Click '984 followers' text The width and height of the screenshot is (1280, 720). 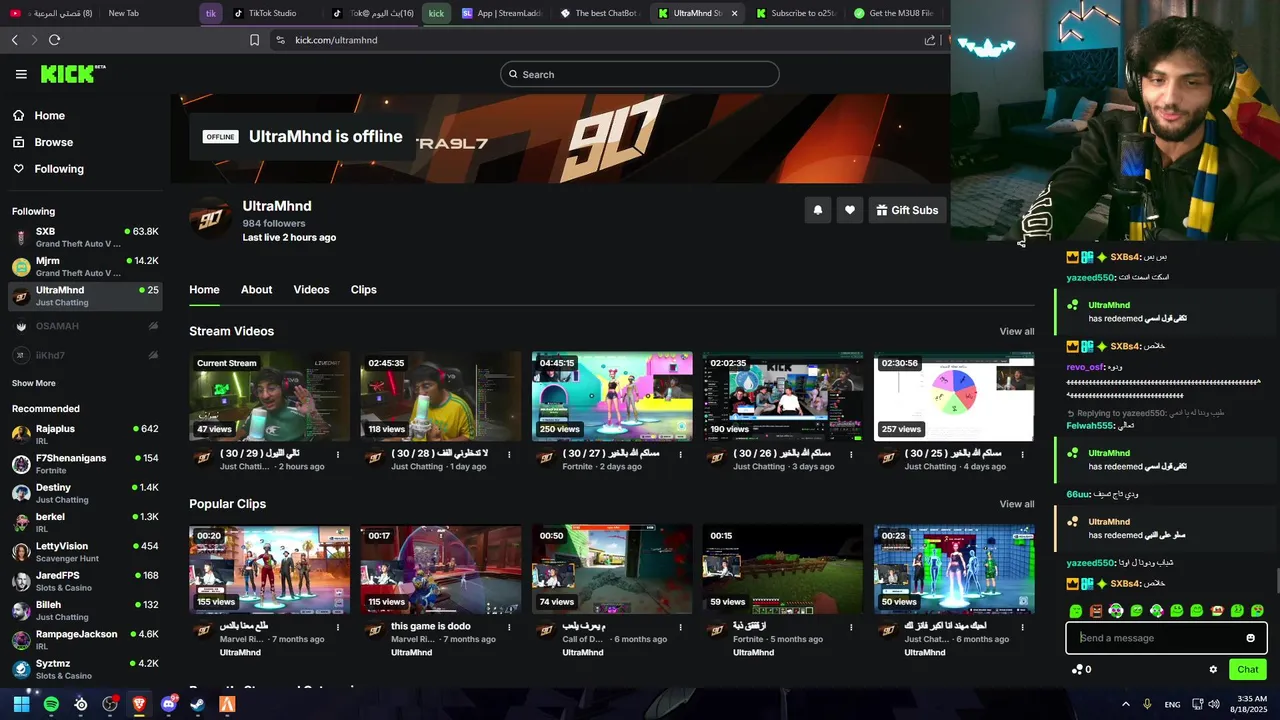pyautogui.click(x=274, y=223)
